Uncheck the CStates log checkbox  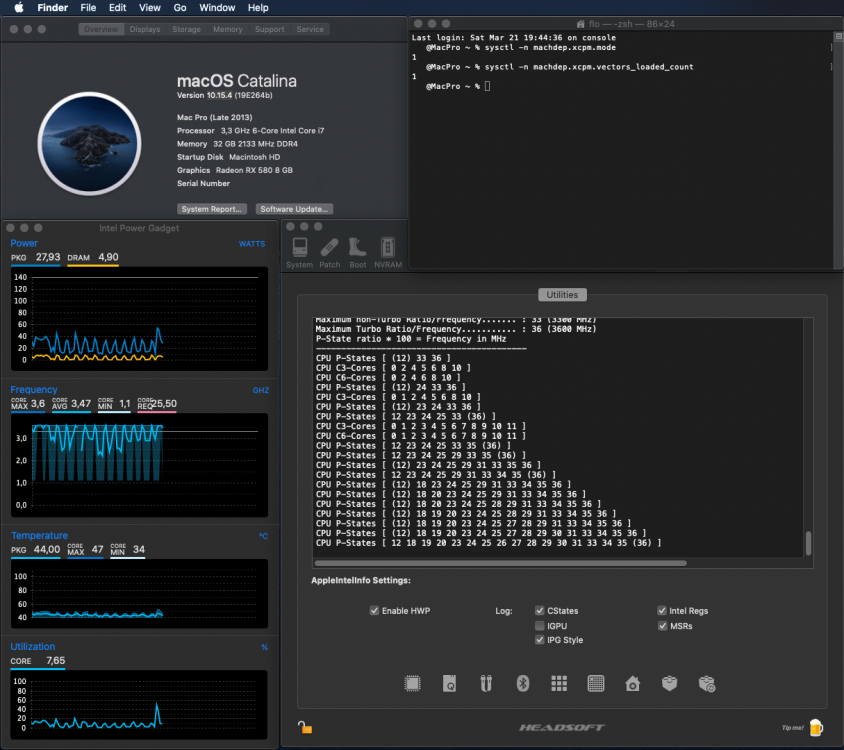(x=539, y=611)
